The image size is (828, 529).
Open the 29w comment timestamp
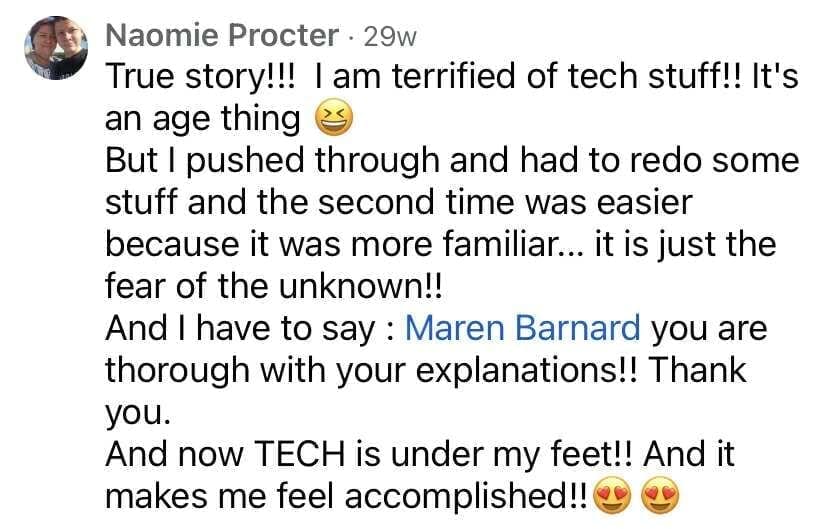point(390,37)
